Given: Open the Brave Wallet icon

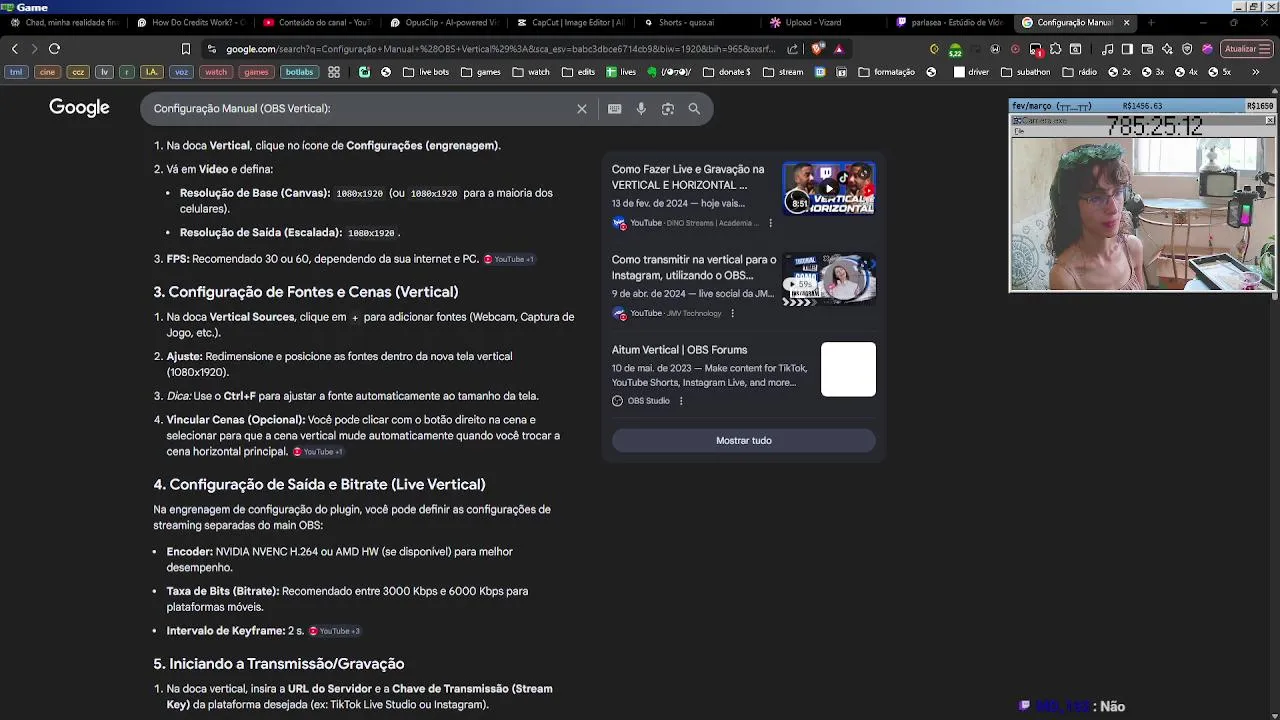Looking at the screenshot, I should (1147, 48).
